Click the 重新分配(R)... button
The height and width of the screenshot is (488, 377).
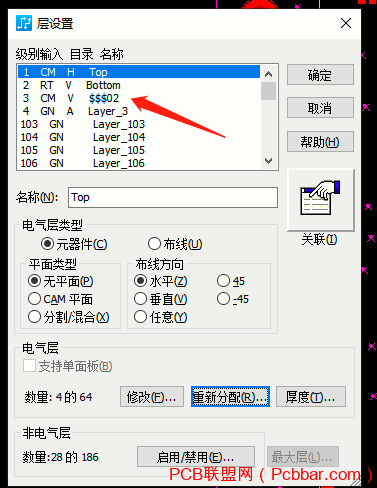click(230, 397)
